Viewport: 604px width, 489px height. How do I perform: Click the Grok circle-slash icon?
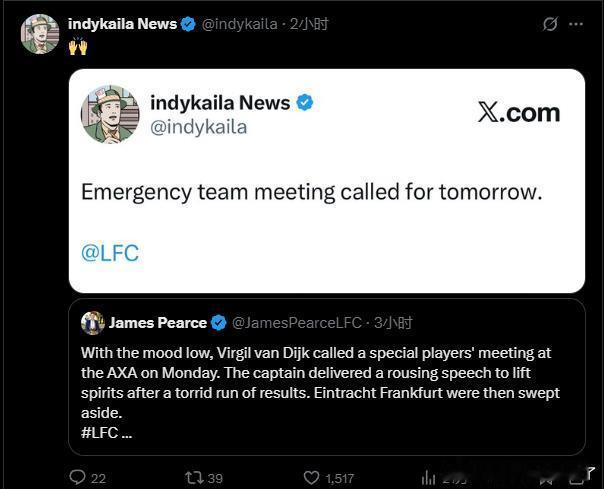550,24
